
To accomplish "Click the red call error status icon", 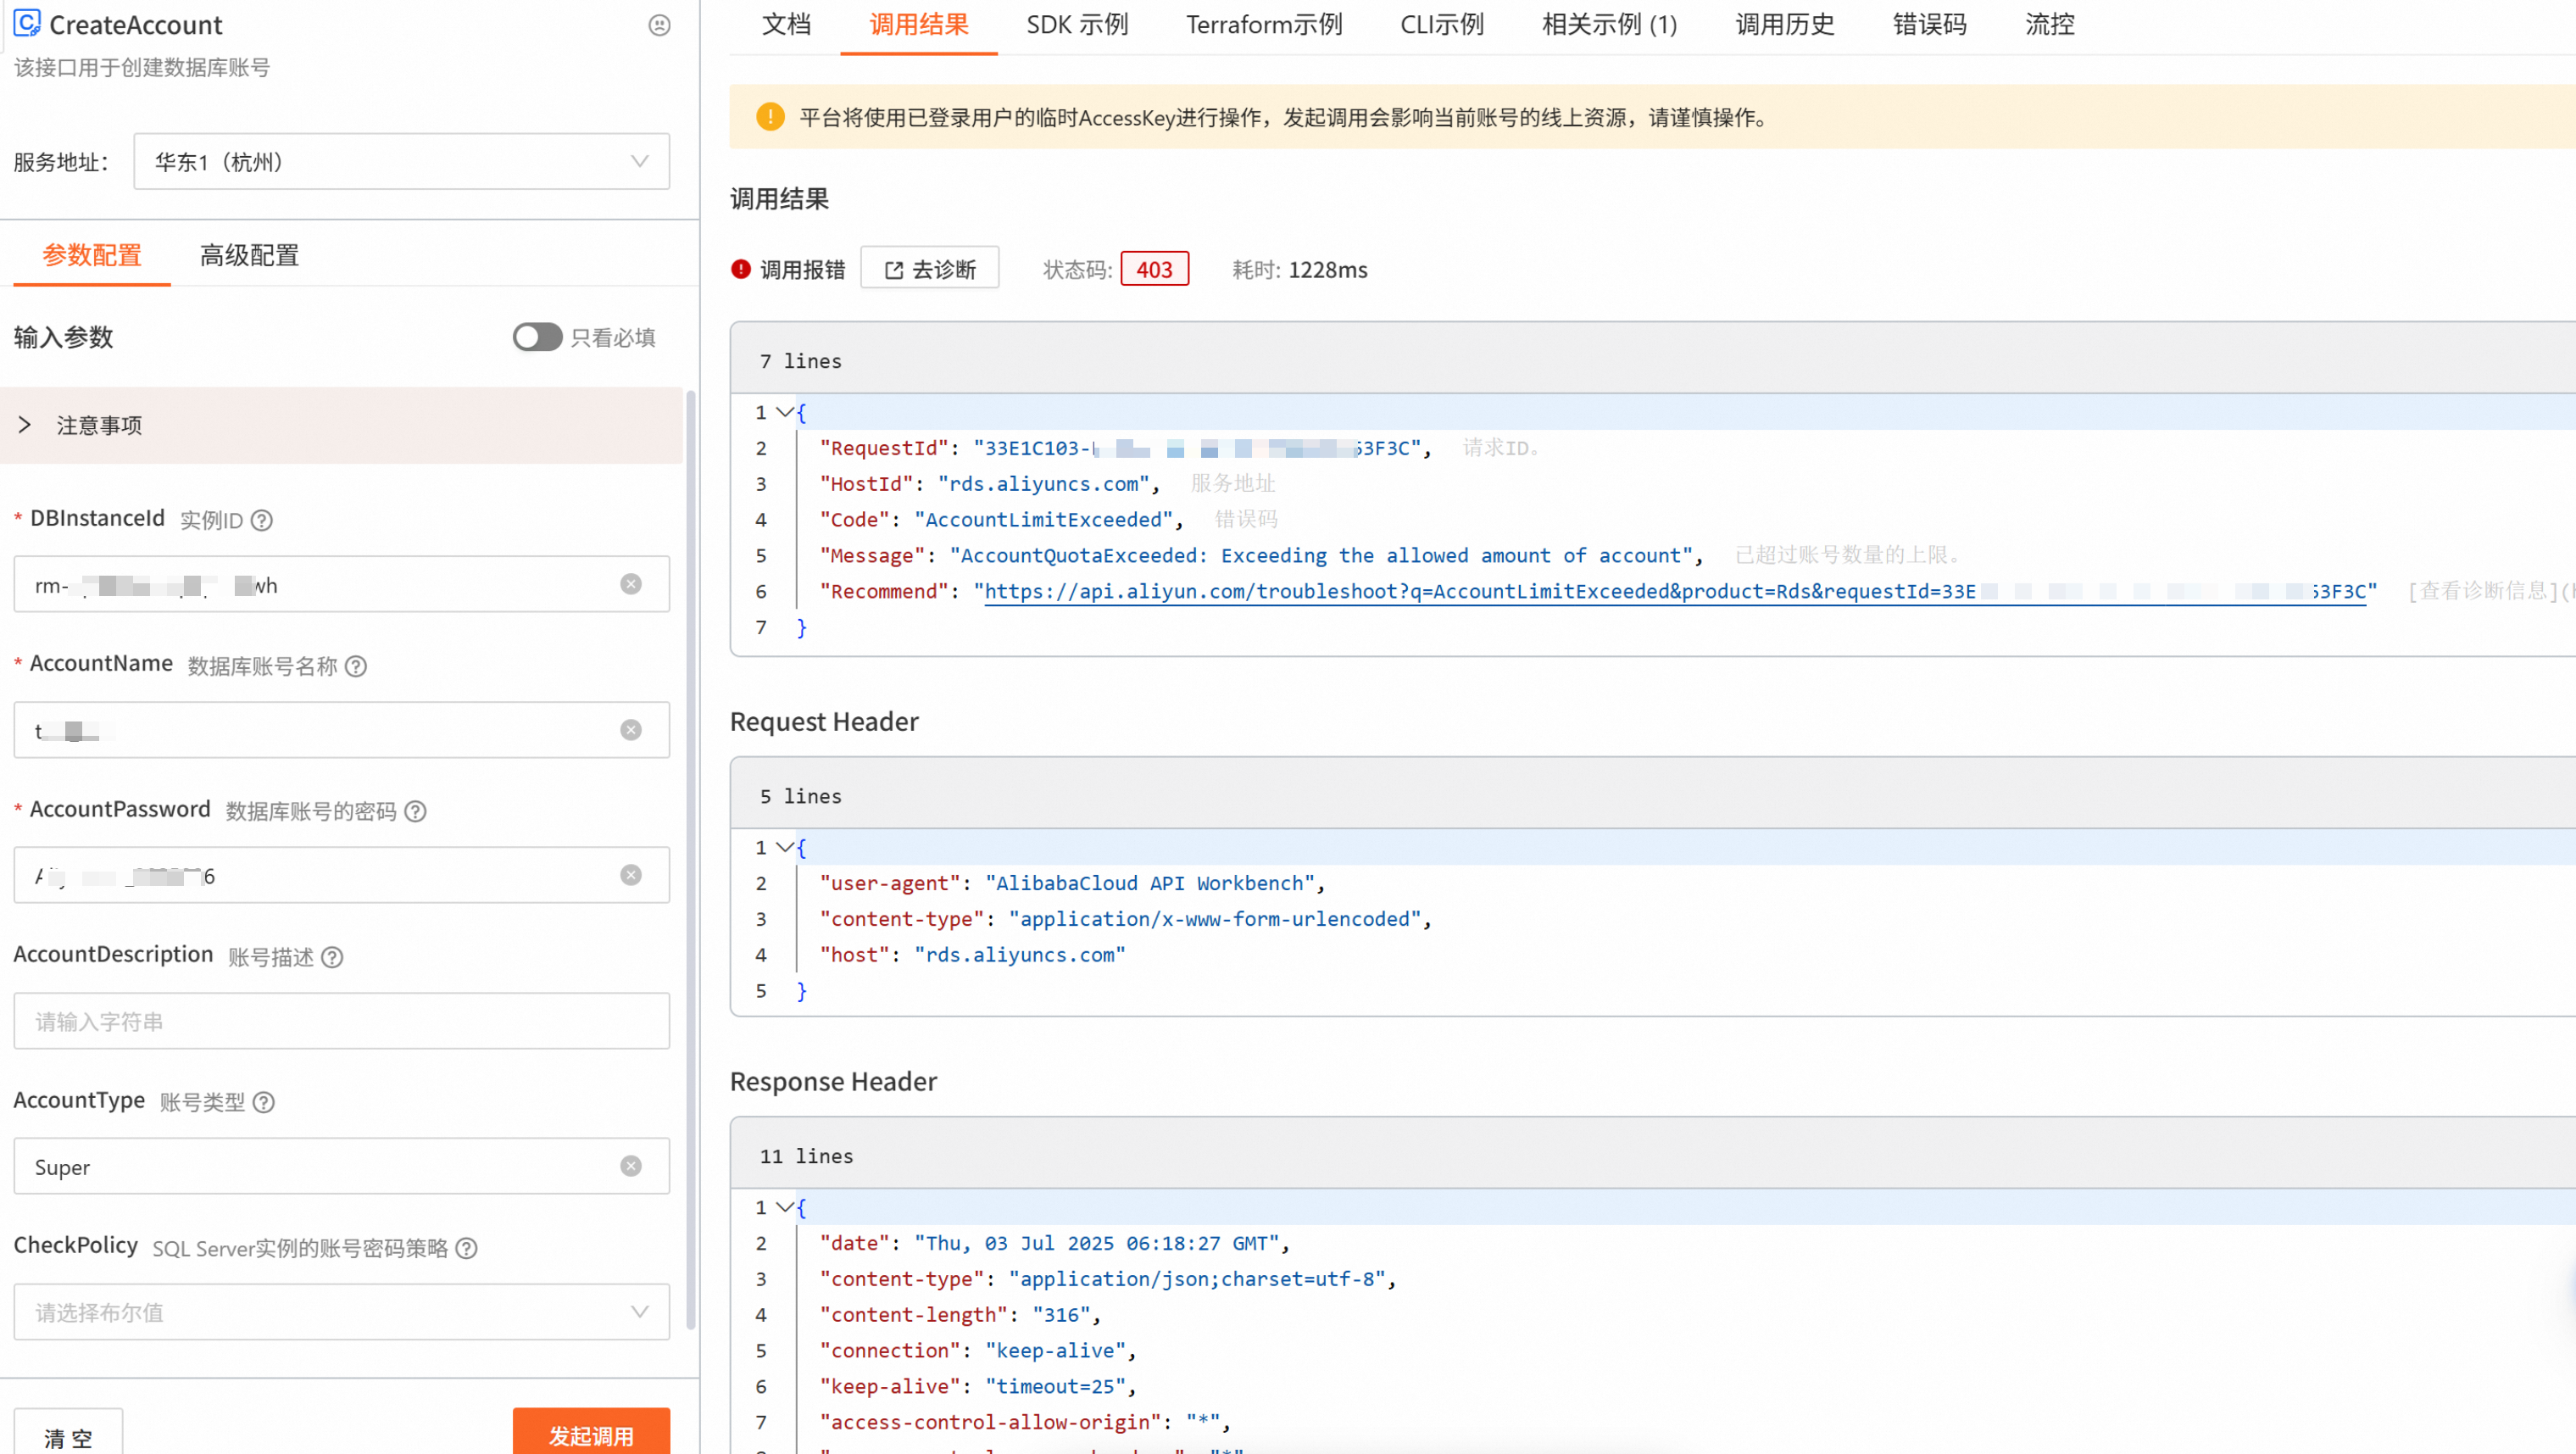I will coord(741,269).
